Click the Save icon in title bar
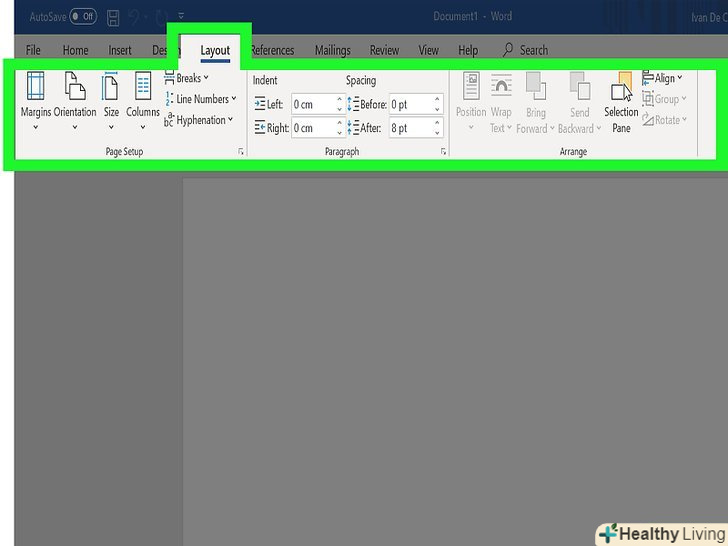 [x=113, y=18]
